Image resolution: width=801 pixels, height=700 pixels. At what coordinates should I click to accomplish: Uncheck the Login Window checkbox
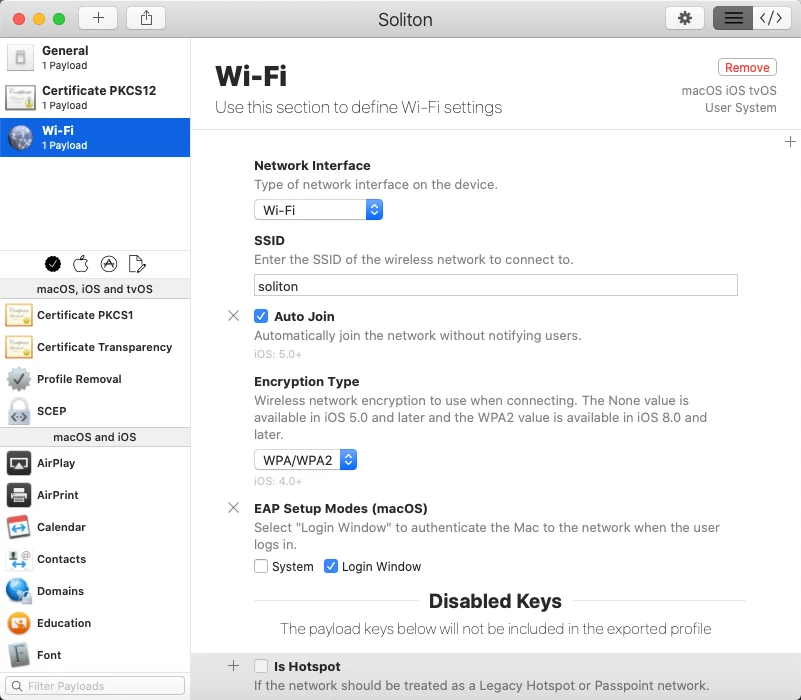pos(331,566)
